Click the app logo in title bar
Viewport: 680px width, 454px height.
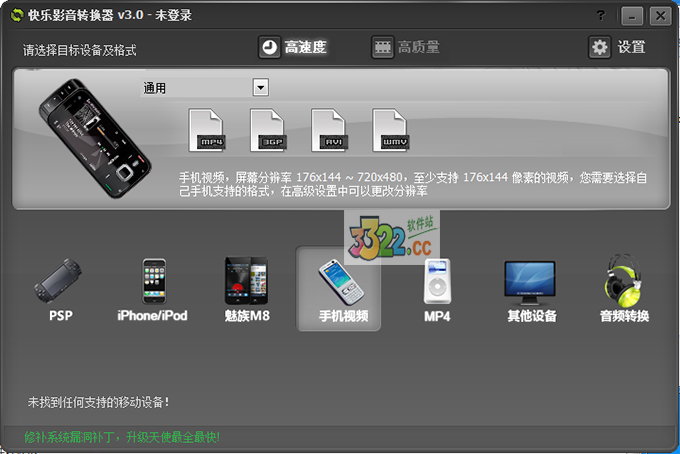click(17, 15)
